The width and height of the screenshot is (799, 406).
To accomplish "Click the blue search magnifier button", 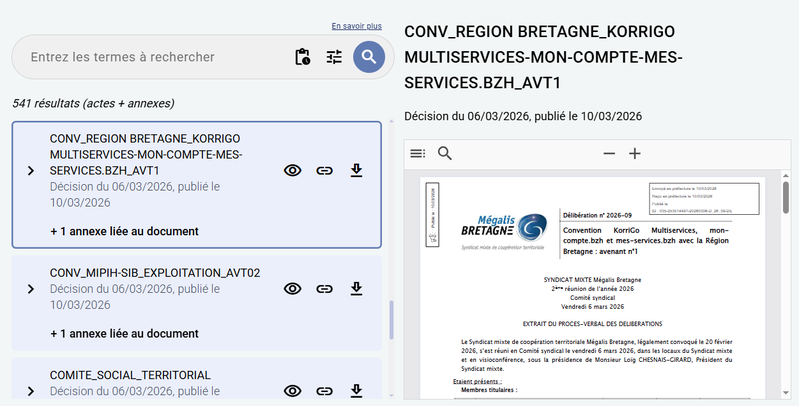I will tap(369, 57).
